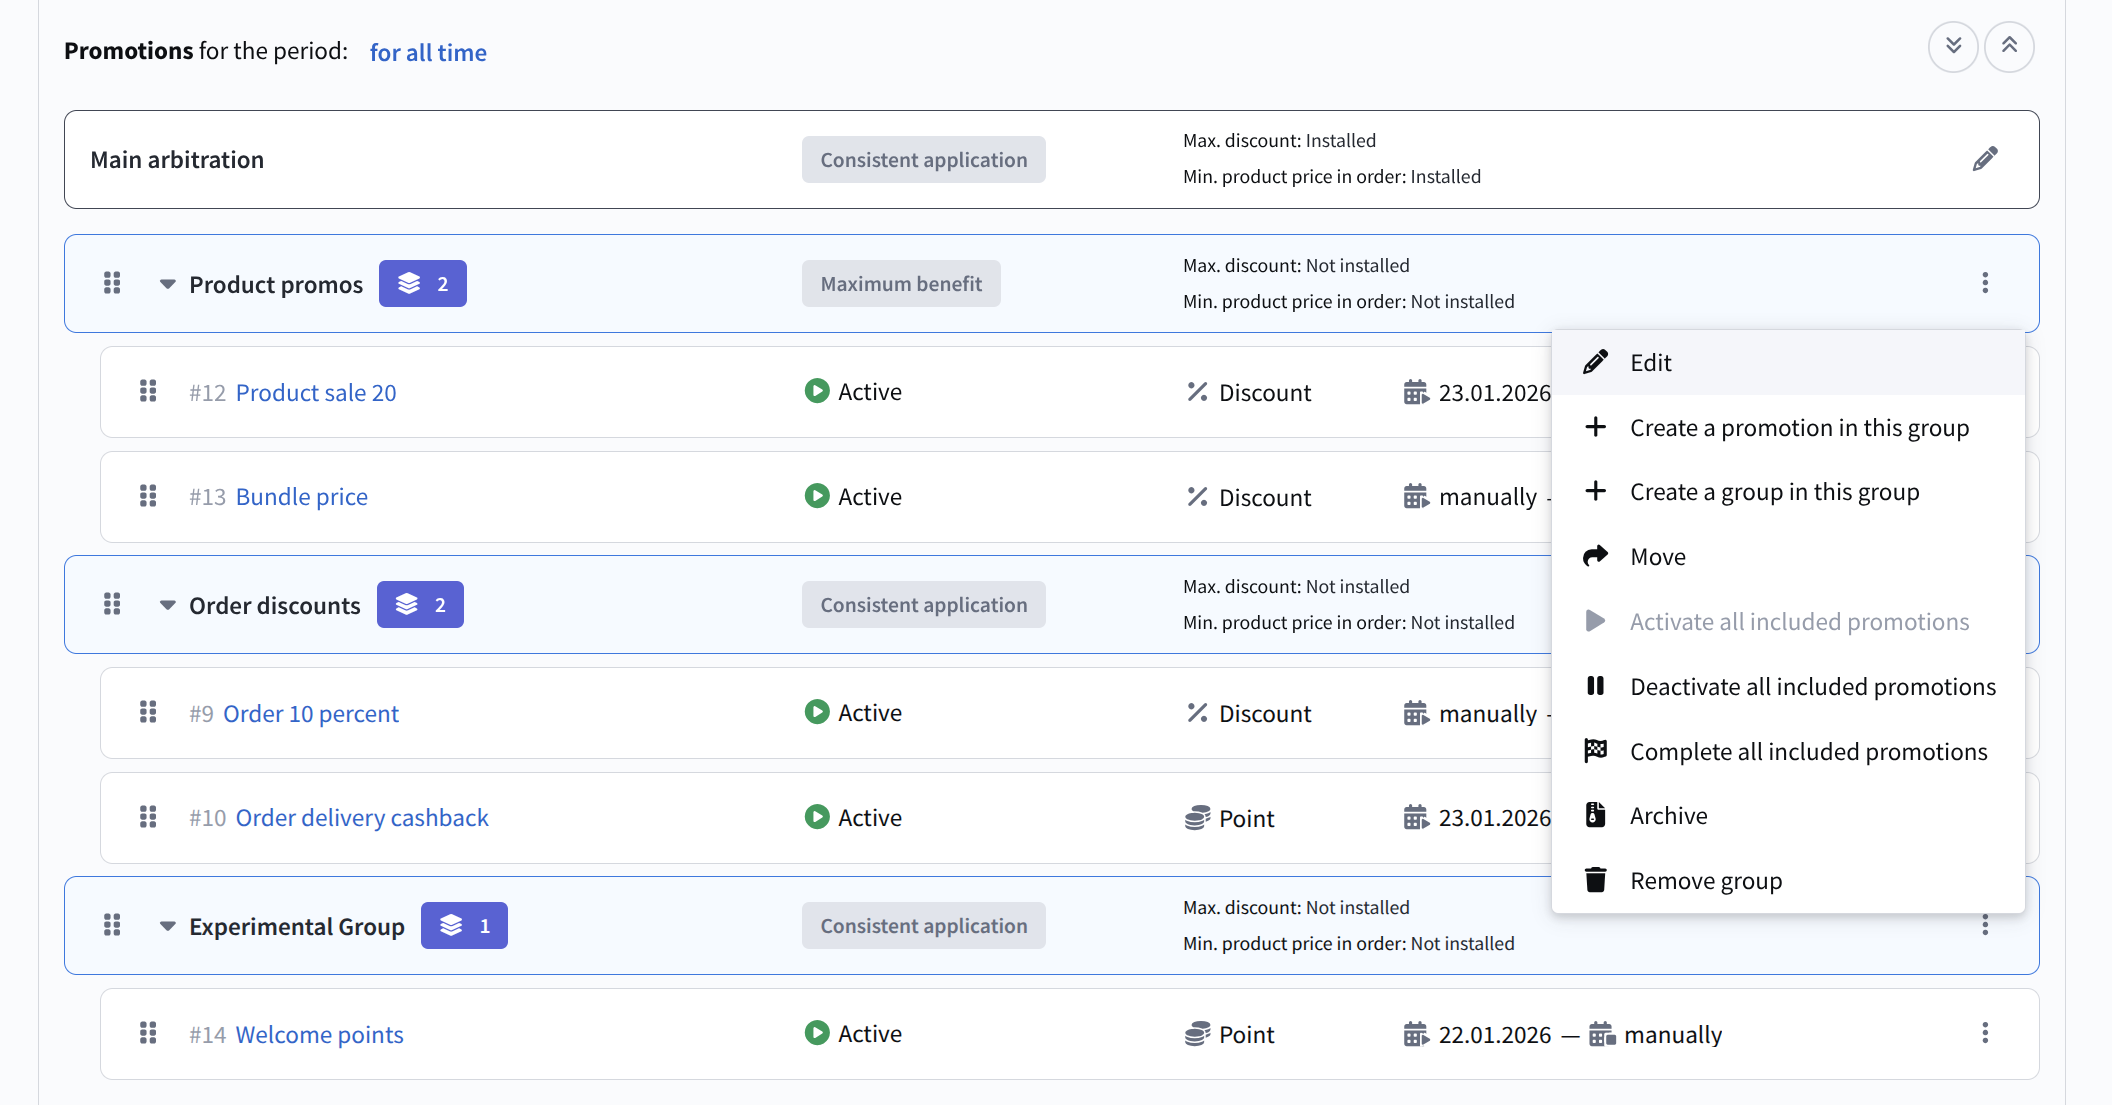Click the Order 10 percent drag handle
The image size is (2112, 1105).
click(x=148, y=712)
